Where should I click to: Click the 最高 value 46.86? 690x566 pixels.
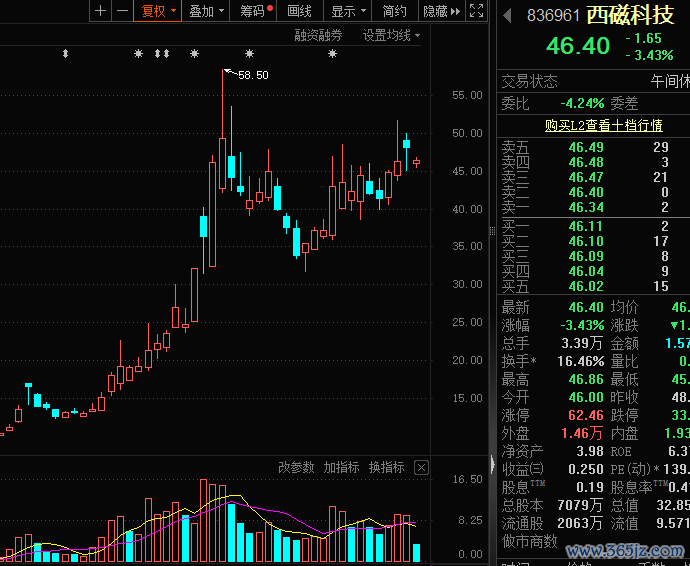(x=586, y=379)
